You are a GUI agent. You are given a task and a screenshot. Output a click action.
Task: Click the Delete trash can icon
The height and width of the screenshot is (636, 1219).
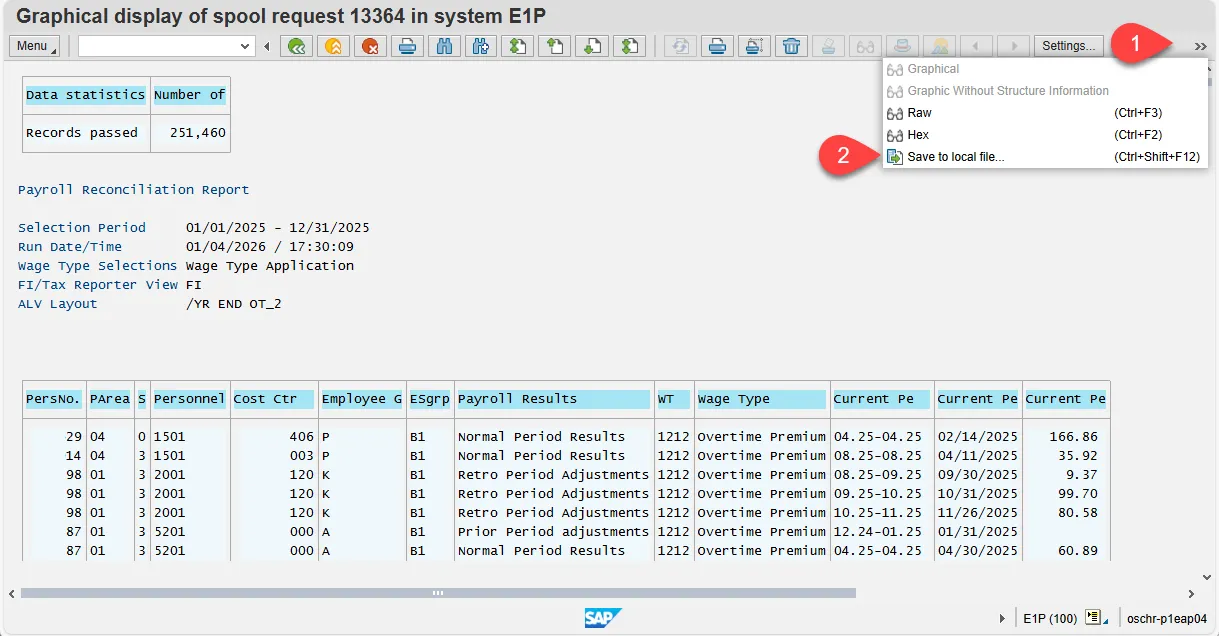791,46
